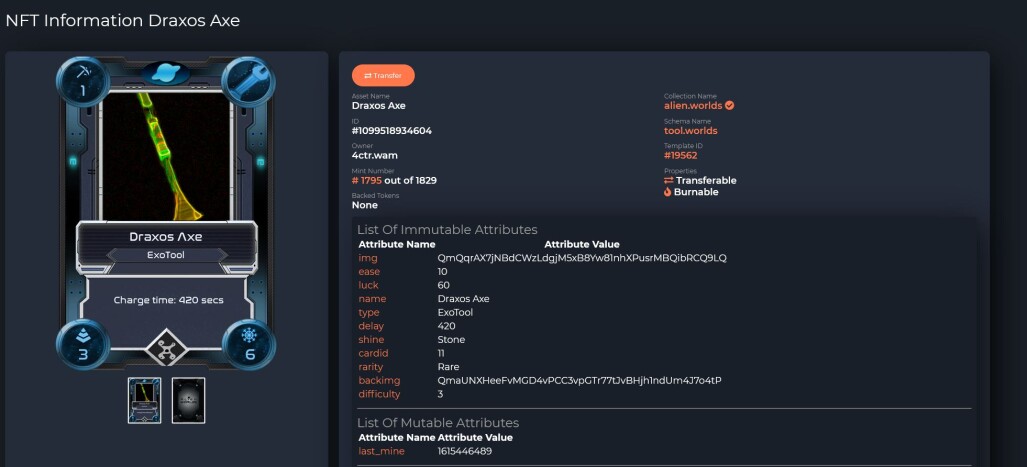Click the verified checkmark badge beside alien.worlds
This screenshot has width=1027, height=467.
[x=730, y=105]
